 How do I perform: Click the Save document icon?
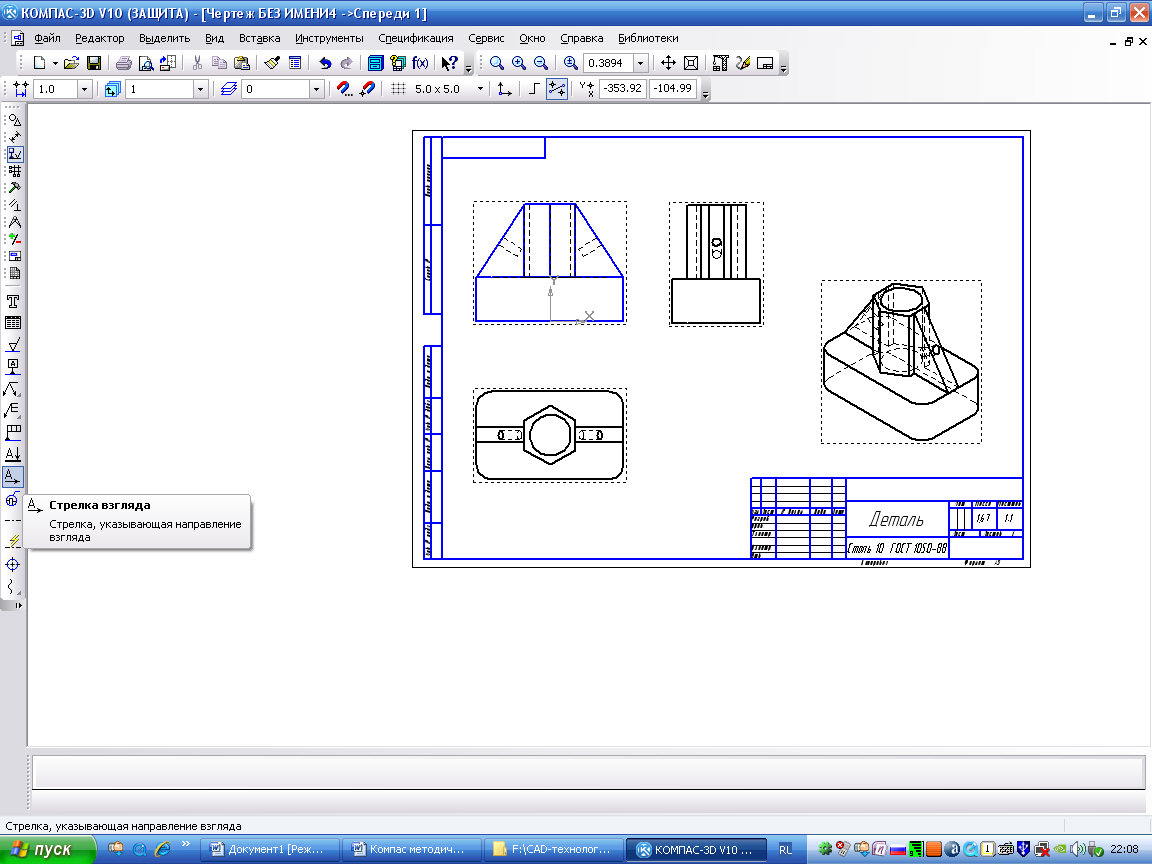(x=93, y=63)
